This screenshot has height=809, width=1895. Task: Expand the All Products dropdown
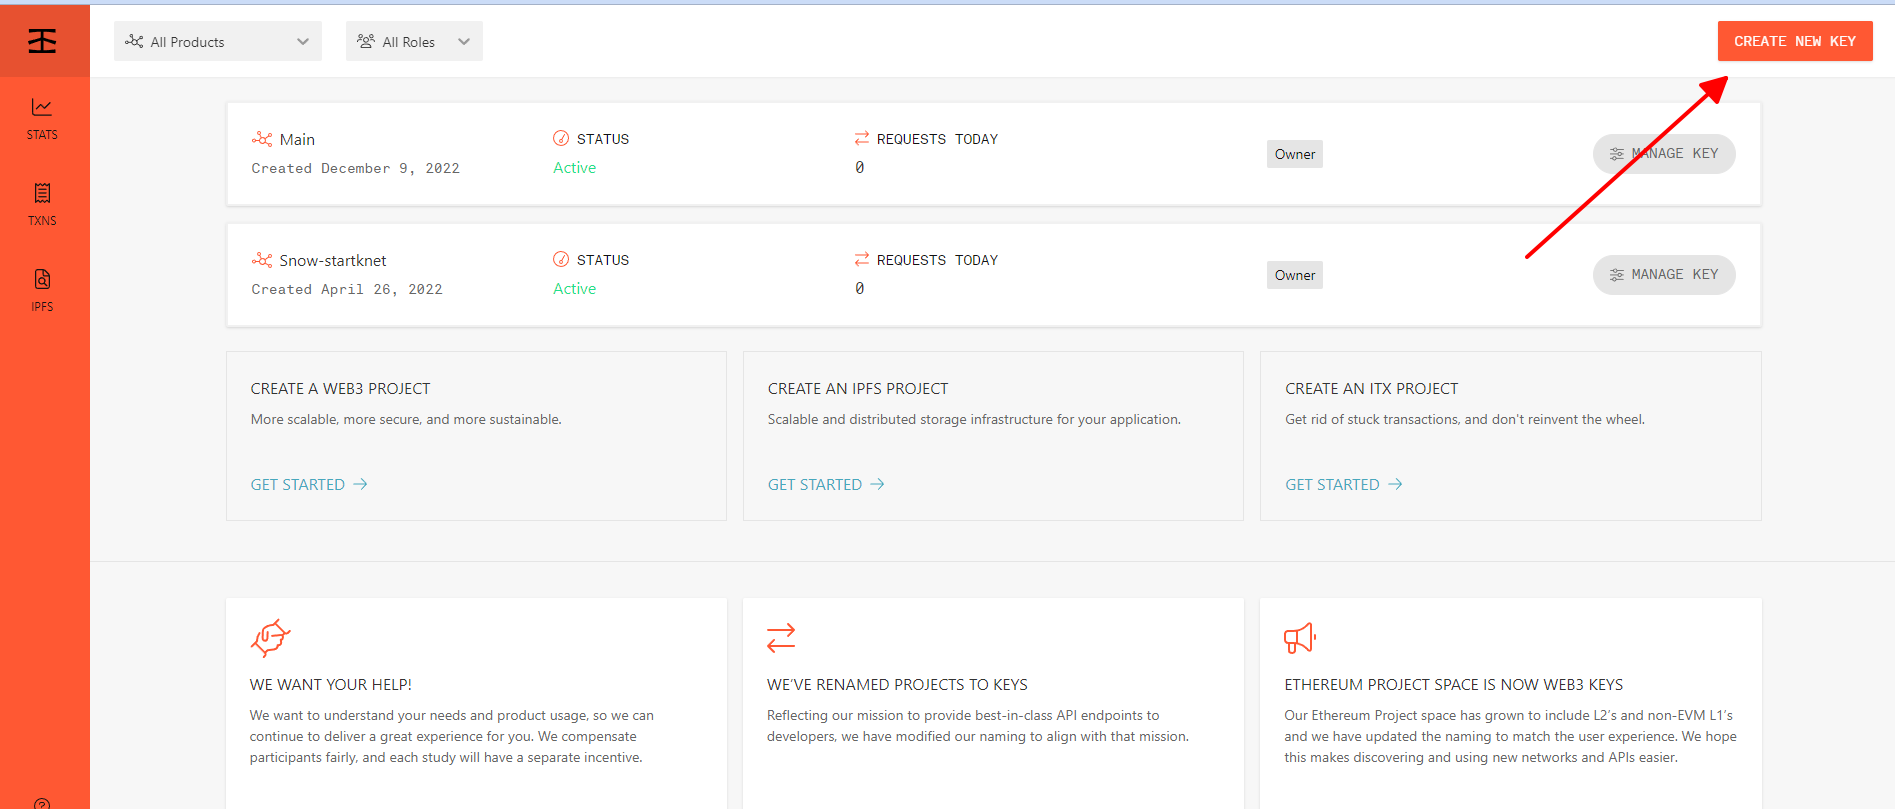218,41
